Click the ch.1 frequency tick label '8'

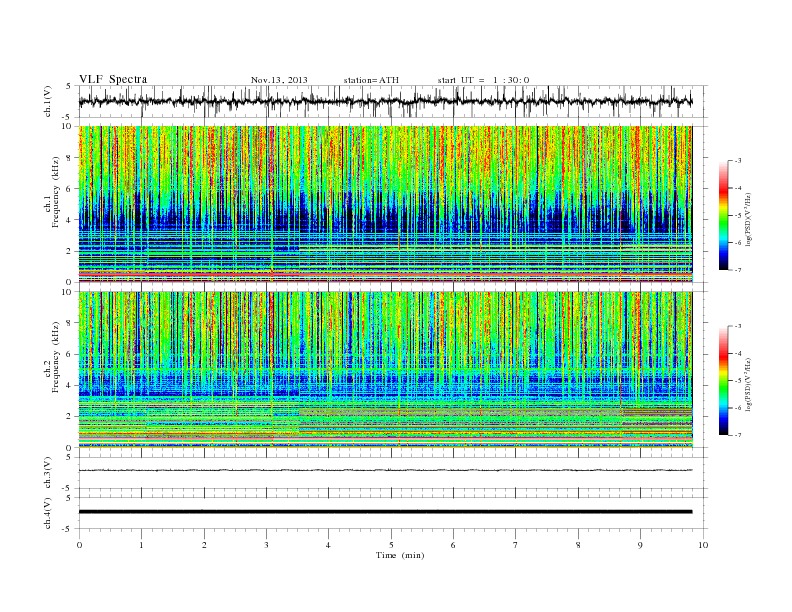click(x=69, y=158)
